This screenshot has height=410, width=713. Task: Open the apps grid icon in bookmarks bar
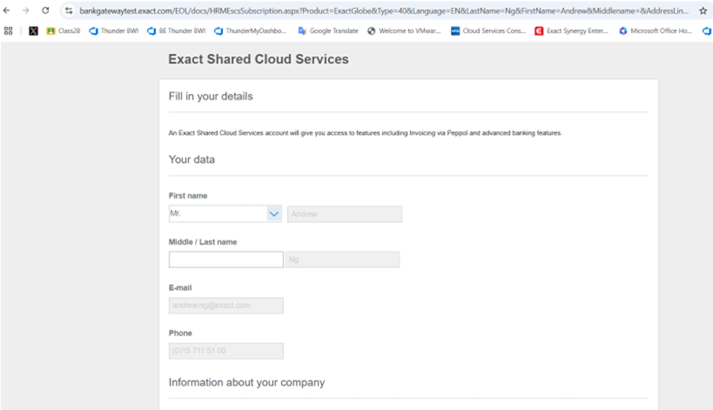pos(9,31)
